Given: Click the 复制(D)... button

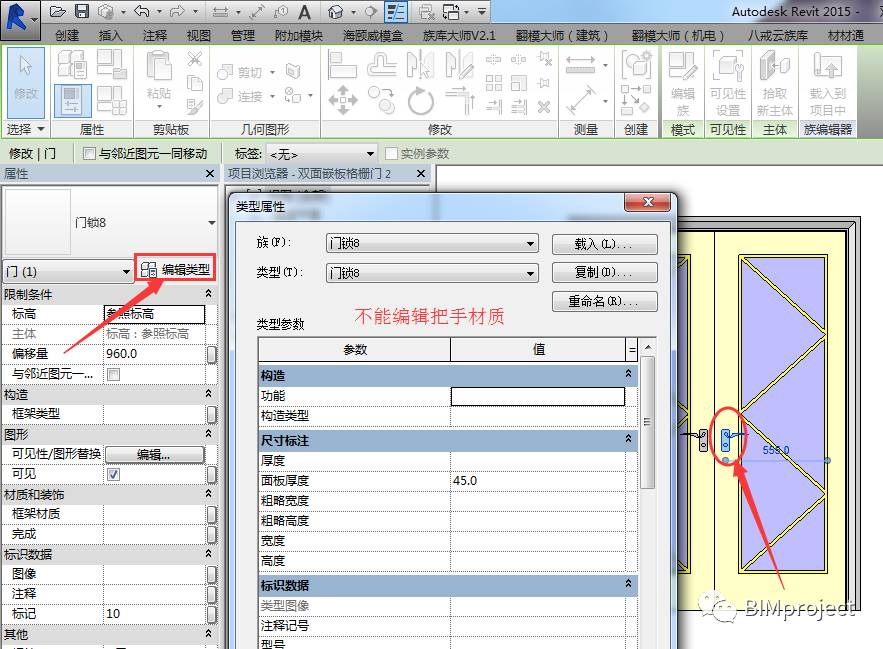Looking at the screenshot, I should click(x=604, y=273).
